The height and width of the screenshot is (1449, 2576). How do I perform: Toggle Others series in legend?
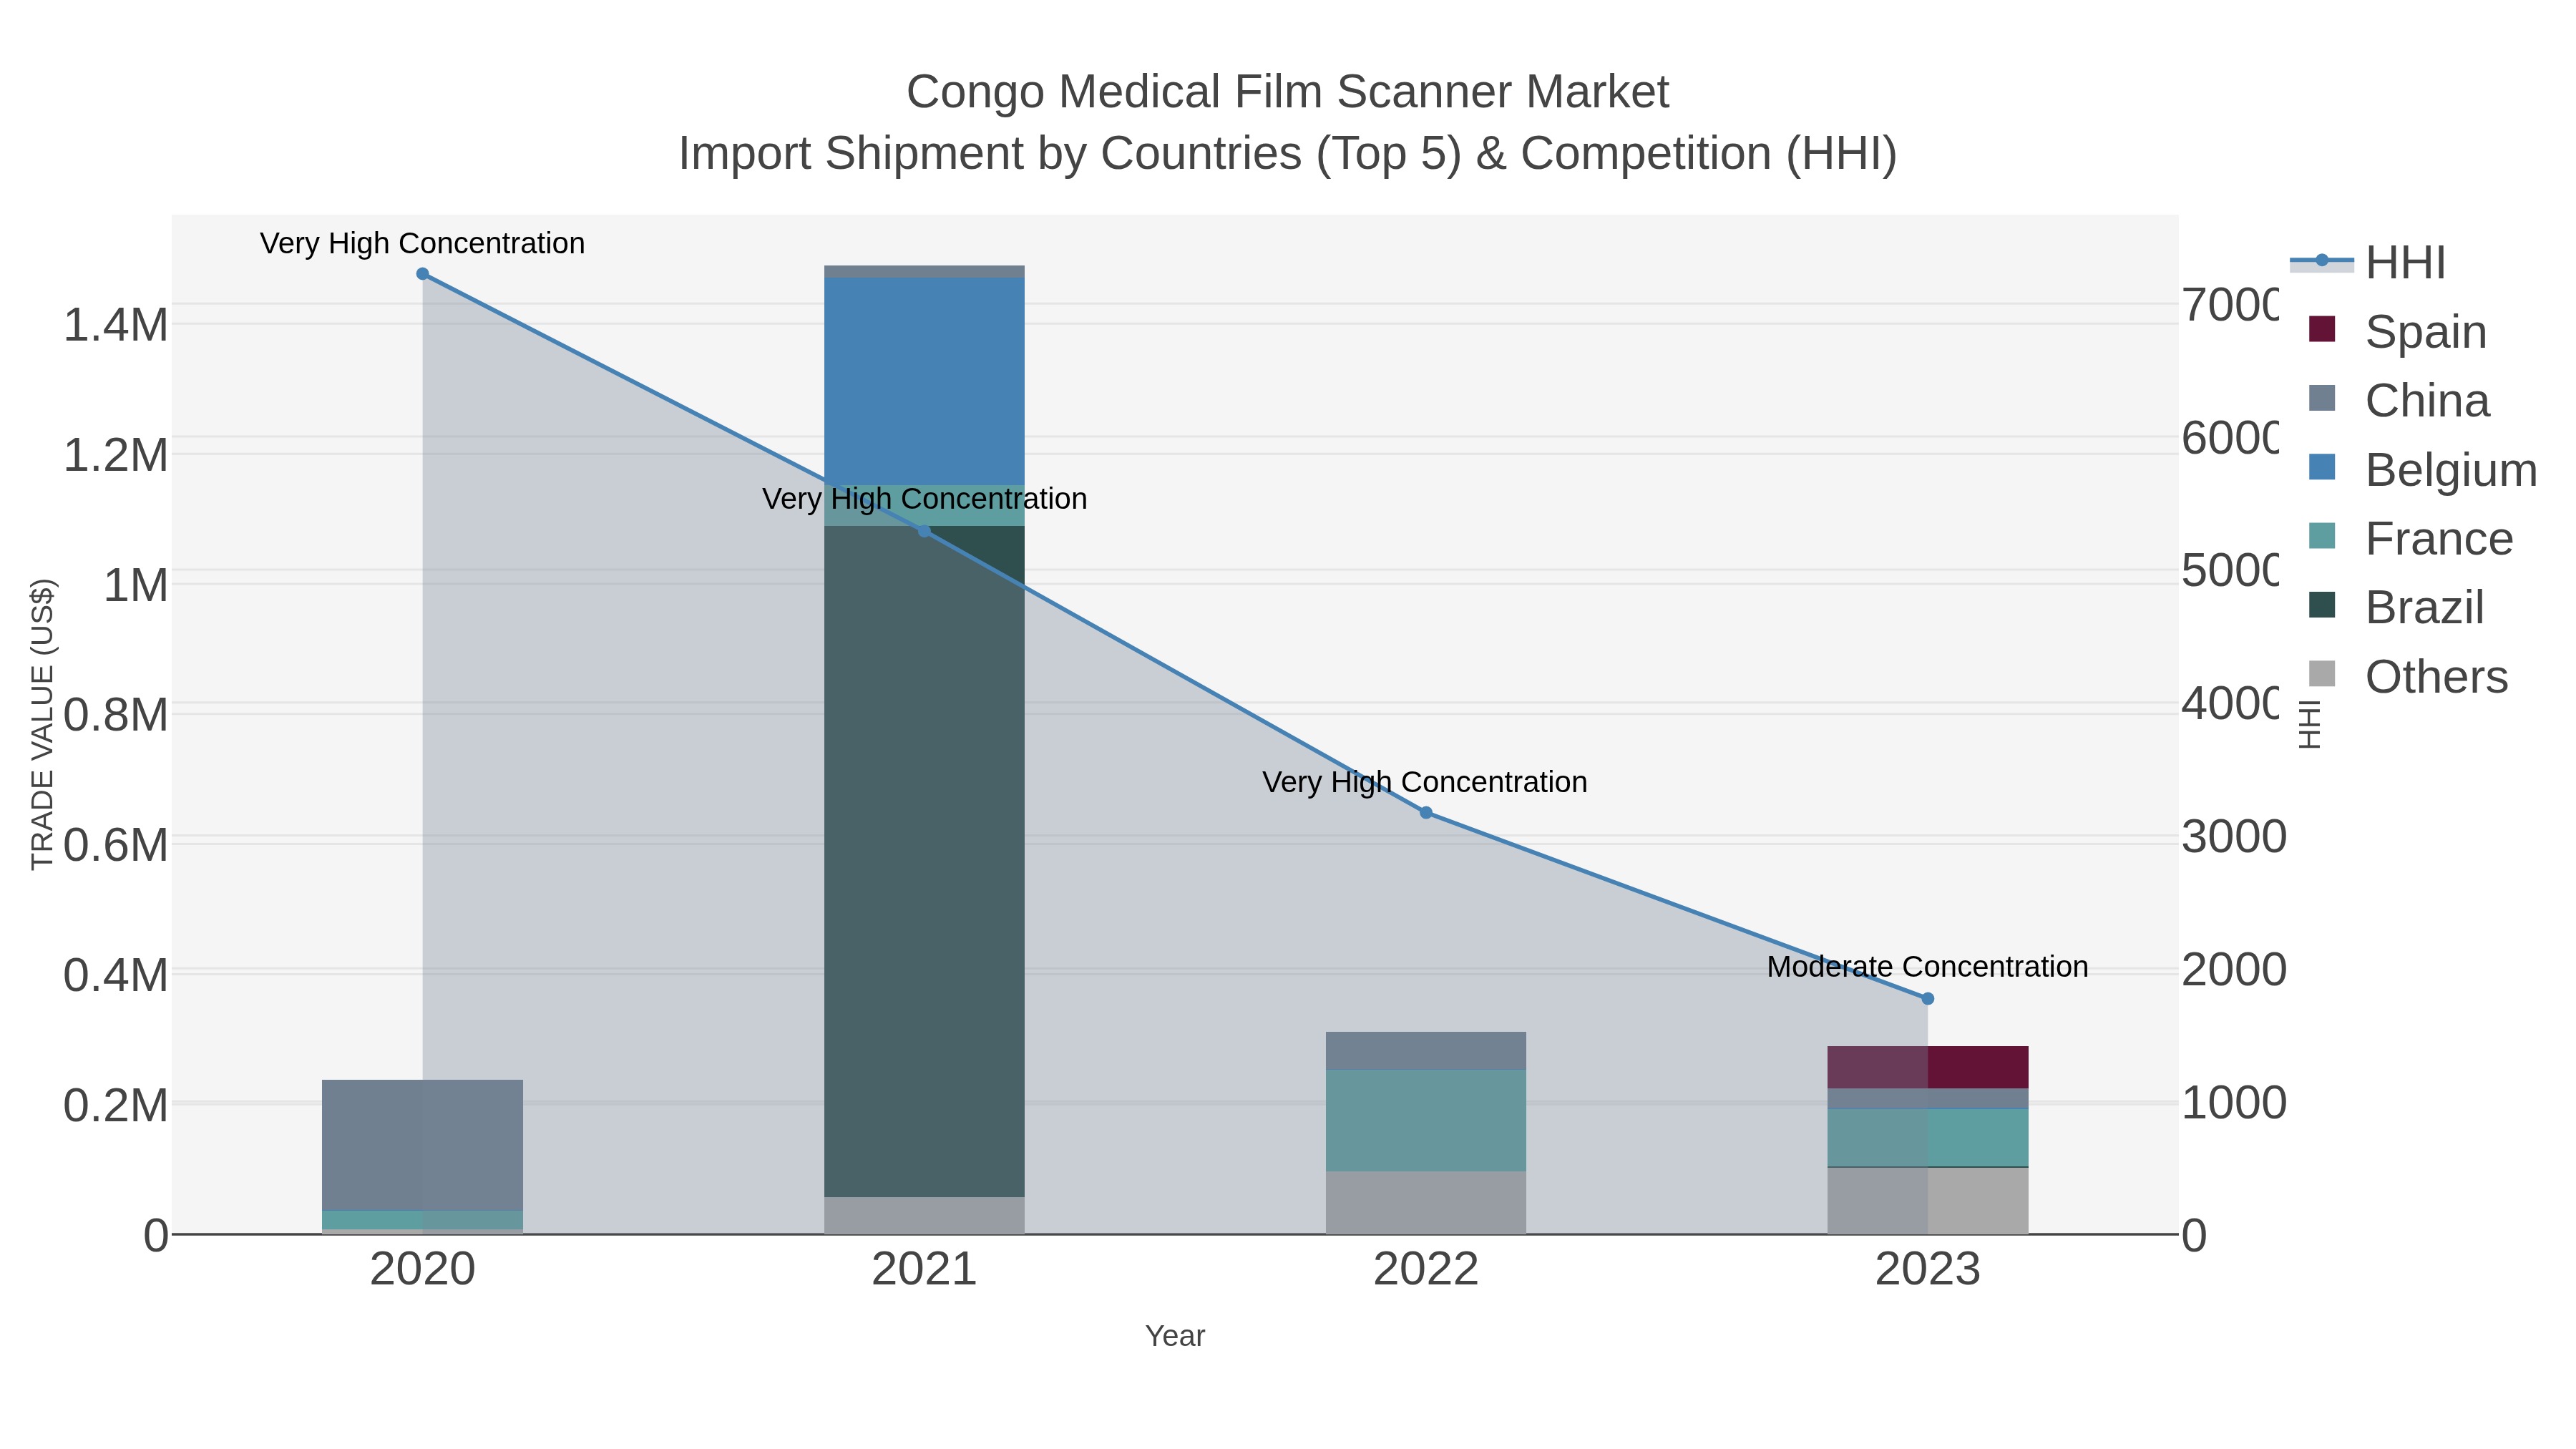click(x=2409, y=676)
